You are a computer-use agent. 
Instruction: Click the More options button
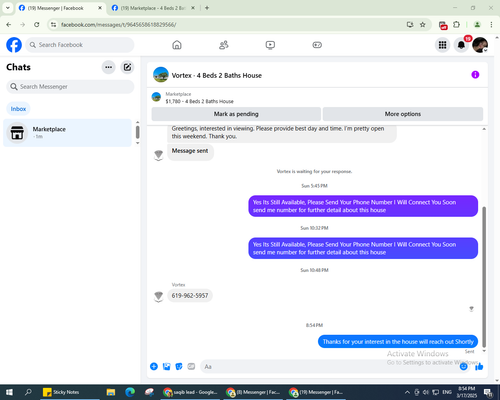pos(403,114)
